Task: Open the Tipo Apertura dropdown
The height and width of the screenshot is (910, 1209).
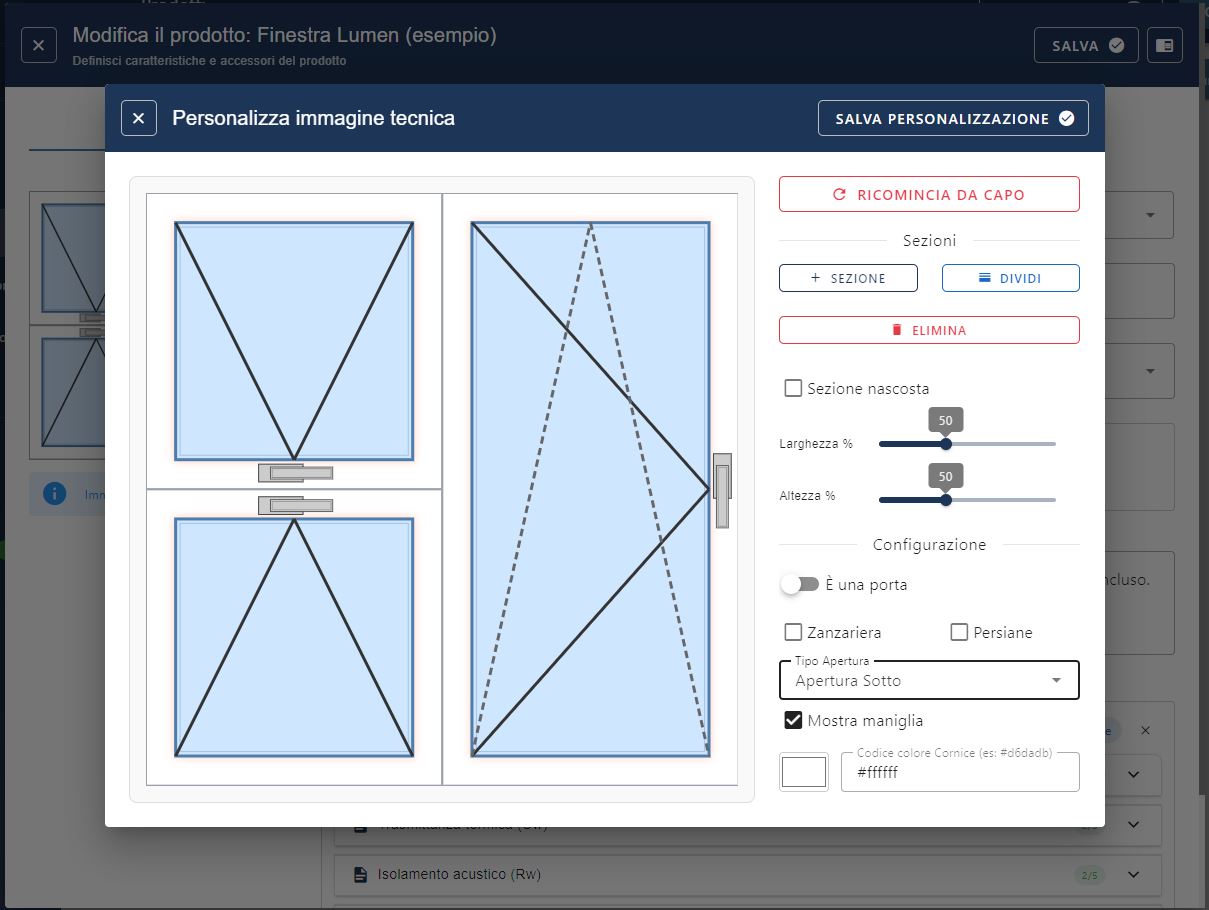Action: click(928, 680)
